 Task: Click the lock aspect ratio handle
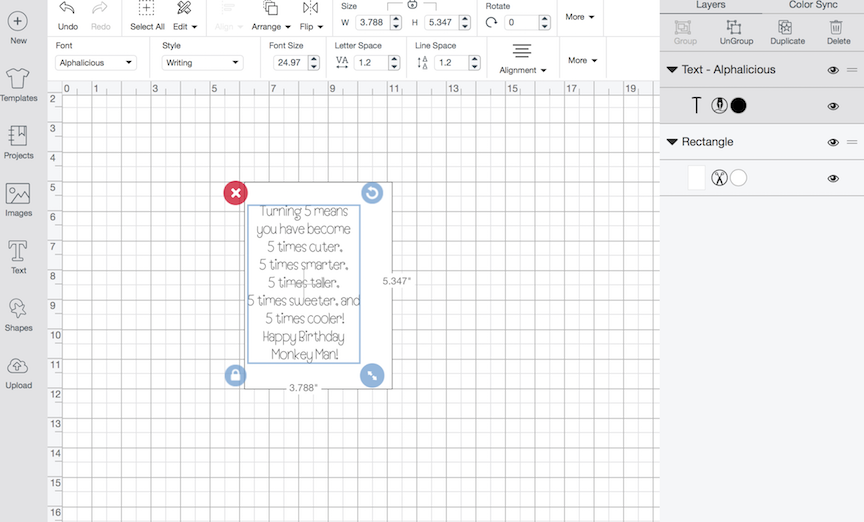tap(235, 376)
